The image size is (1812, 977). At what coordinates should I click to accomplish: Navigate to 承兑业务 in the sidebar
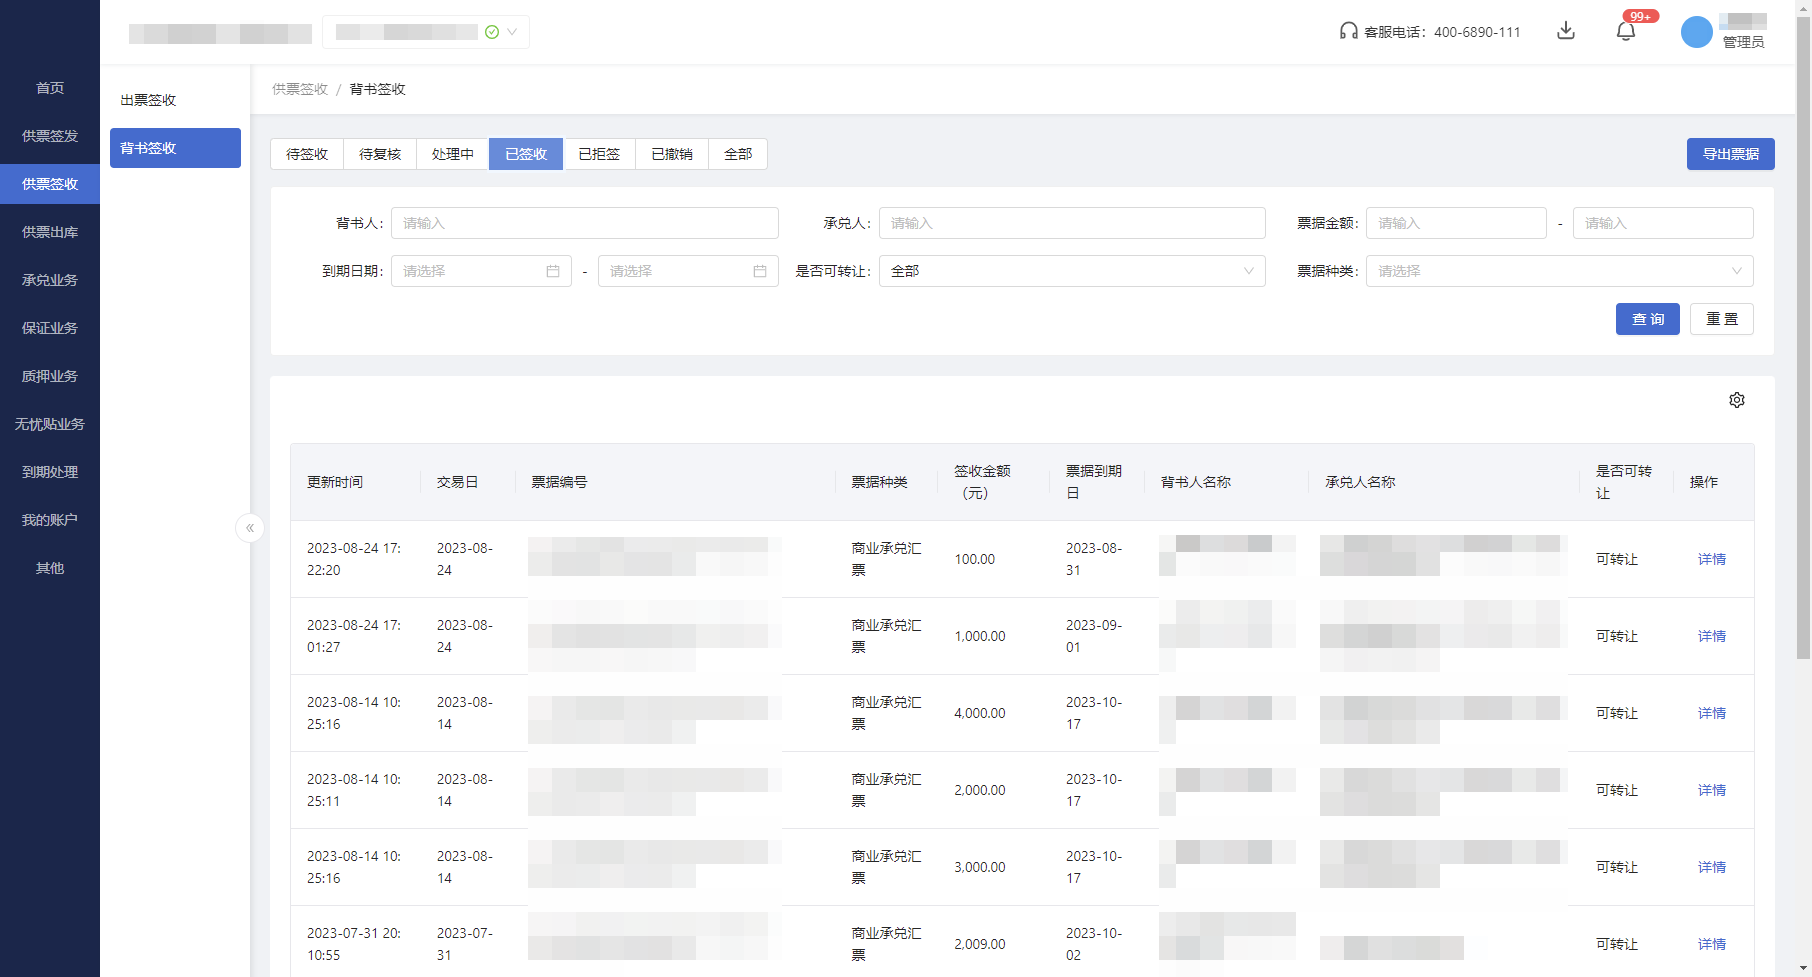click(x=49, y=280)
